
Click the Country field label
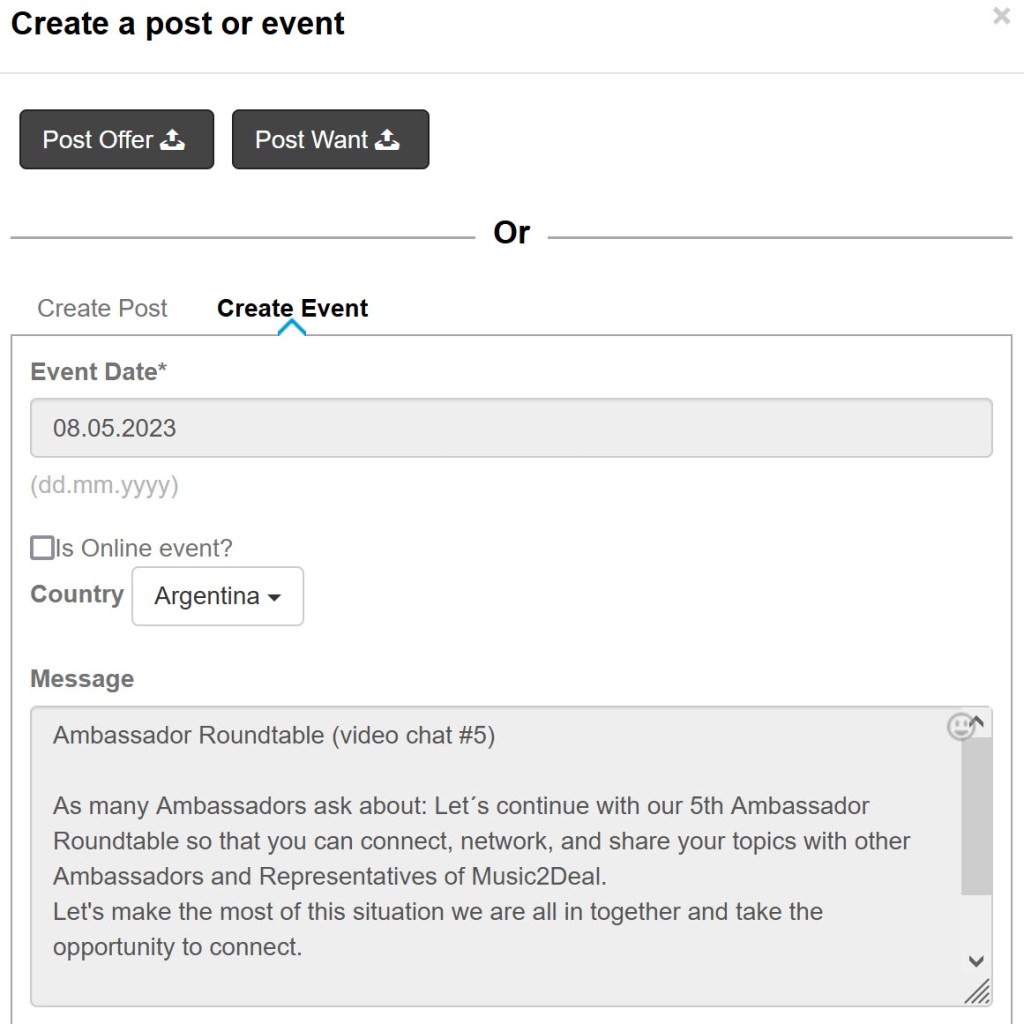(77, 594)
